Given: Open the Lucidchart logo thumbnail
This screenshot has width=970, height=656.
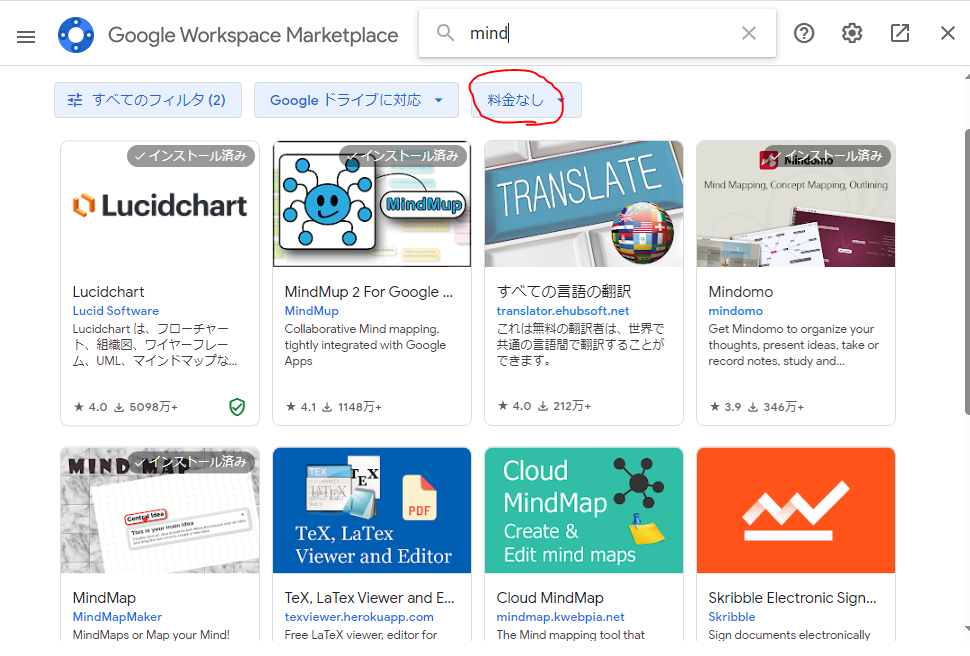Looking at the screenshot, I should click(160, 205).
